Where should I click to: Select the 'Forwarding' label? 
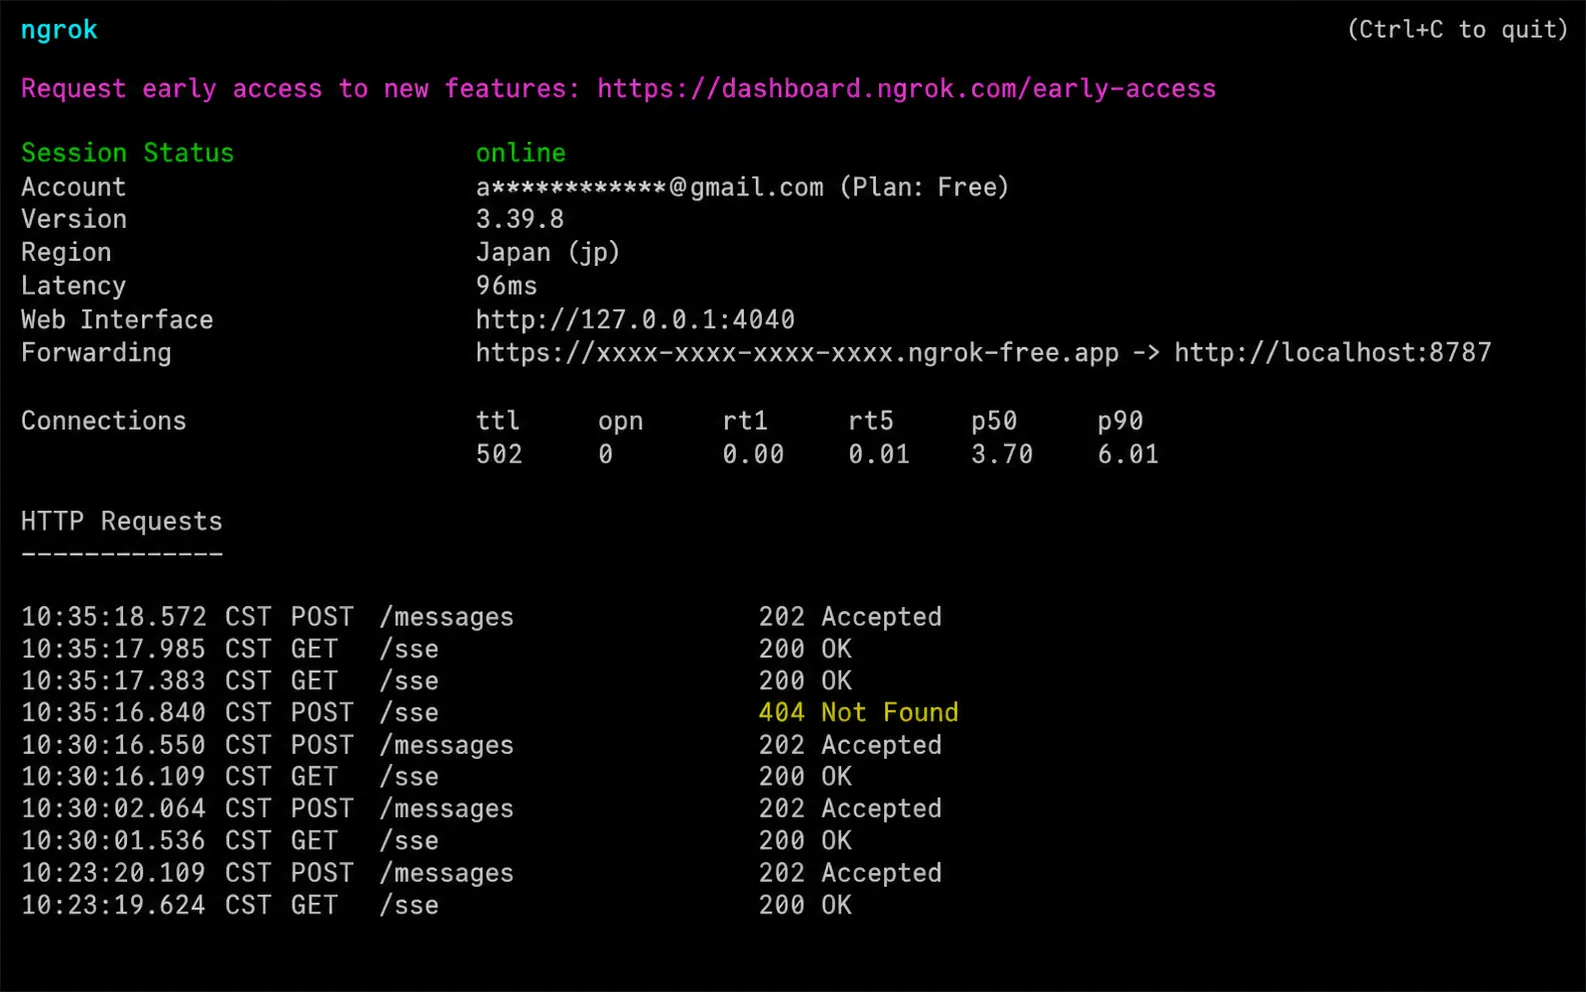pyautogui.click(x=96, y=353)
